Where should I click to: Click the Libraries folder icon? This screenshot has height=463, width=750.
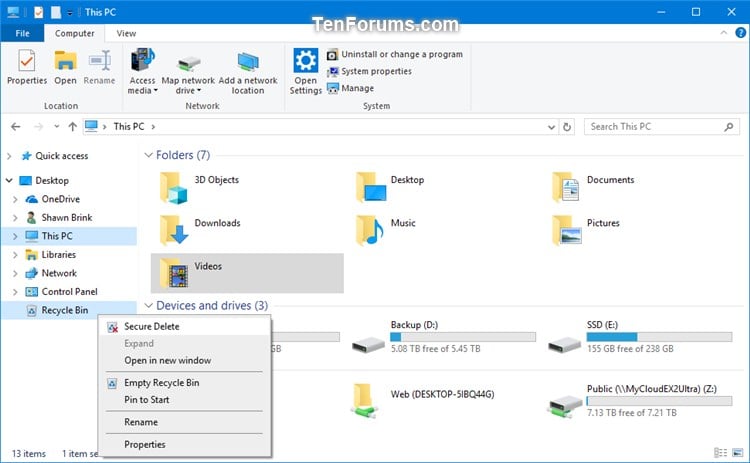coord(32,254)
